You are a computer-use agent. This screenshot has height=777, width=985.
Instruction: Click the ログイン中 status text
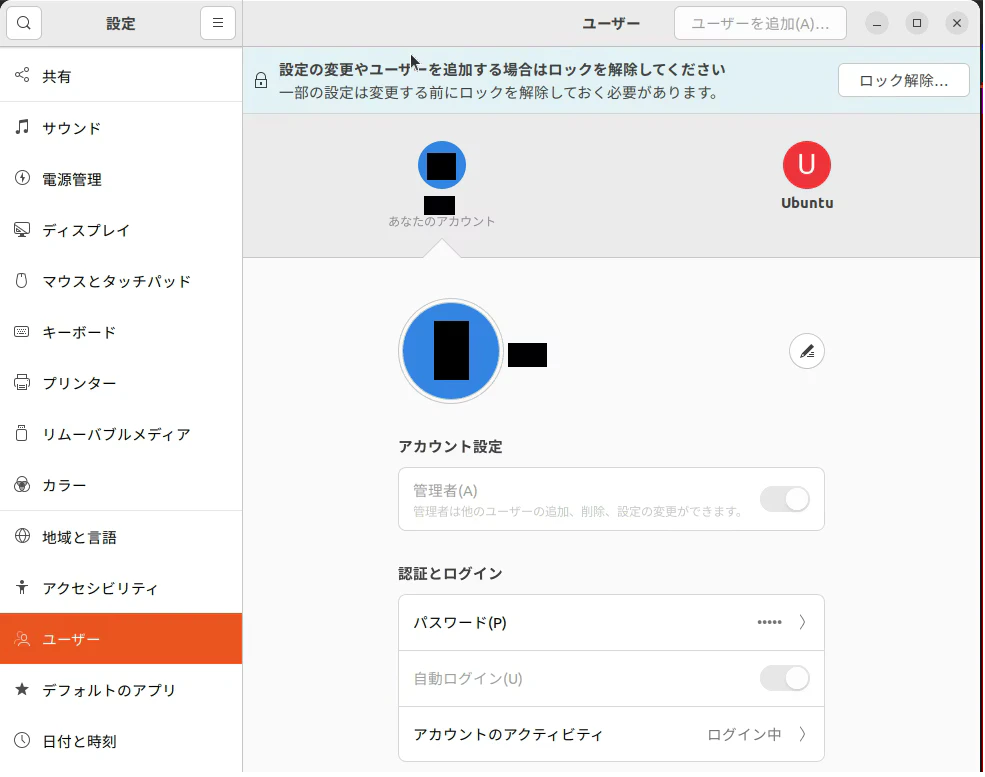744,734
